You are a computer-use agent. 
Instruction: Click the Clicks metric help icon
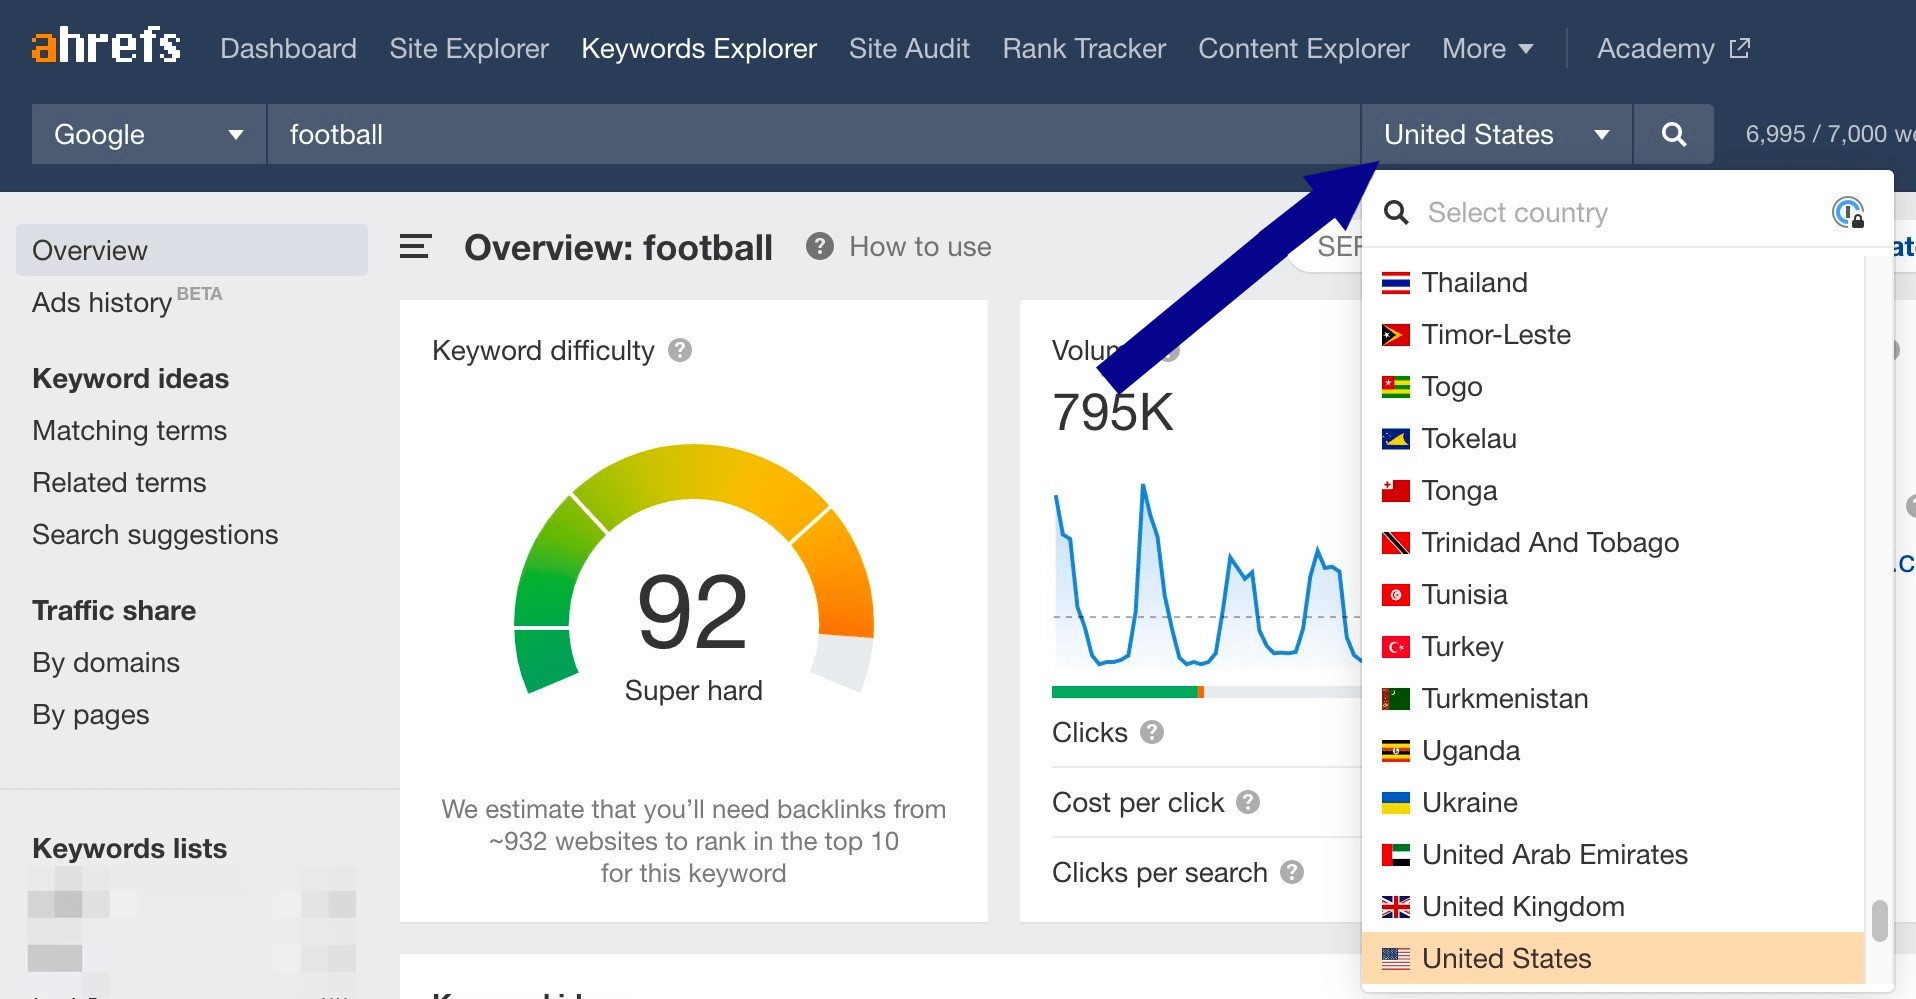coord(1152,732)
